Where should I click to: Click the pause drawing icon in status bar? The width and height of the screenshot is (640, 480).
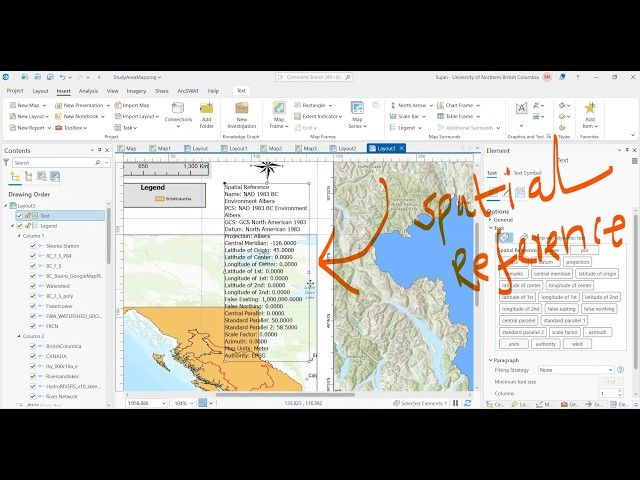pos(456,403)
